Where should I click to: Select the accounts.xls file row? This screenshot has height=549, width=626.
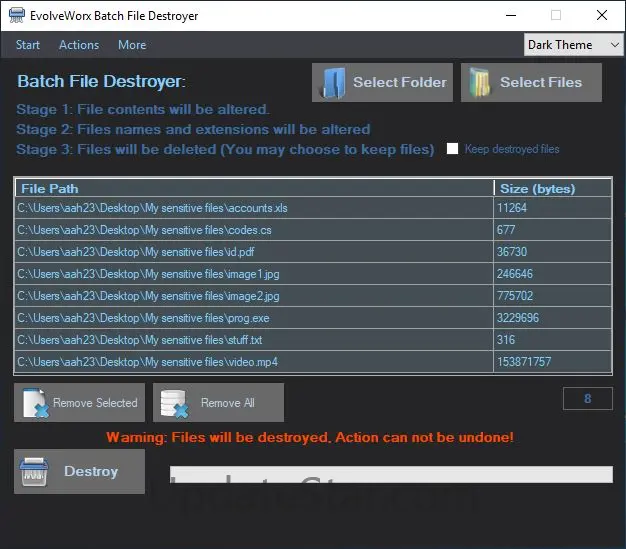click(x=254, y=208)
